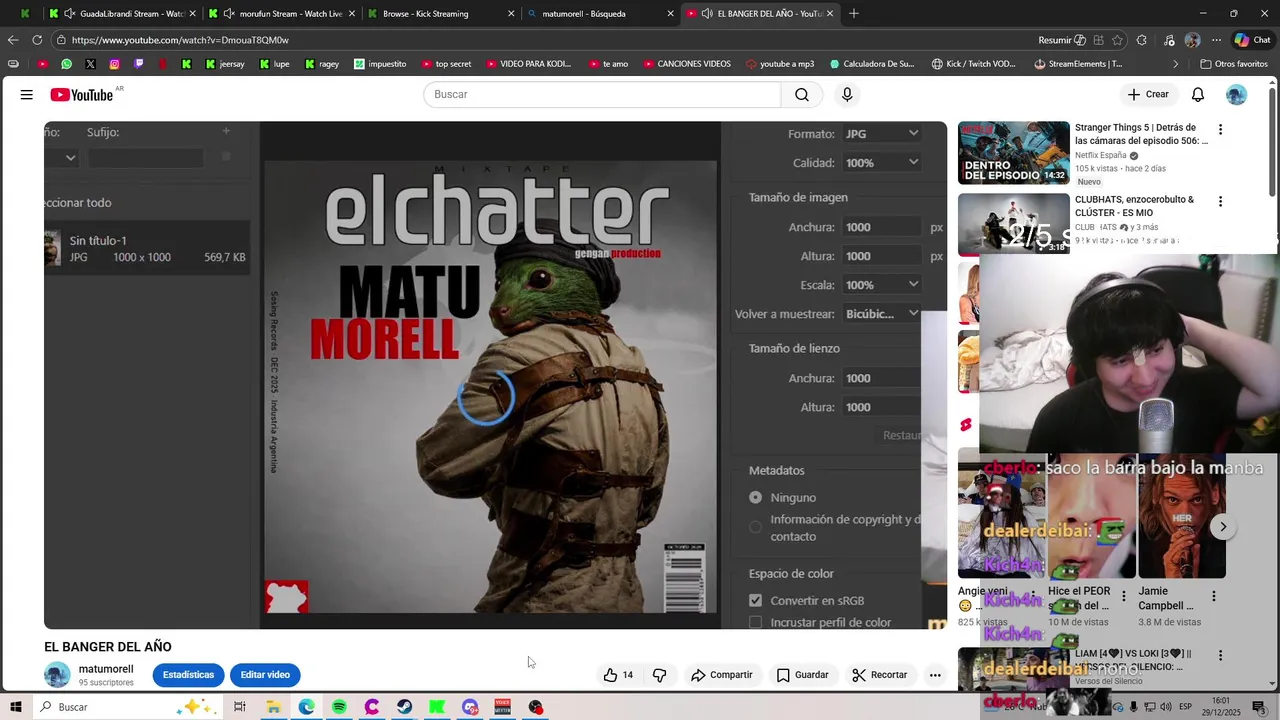Open Windows Start menu
1280x720 pixels.
pyautogui.click(x=17, y=707)
